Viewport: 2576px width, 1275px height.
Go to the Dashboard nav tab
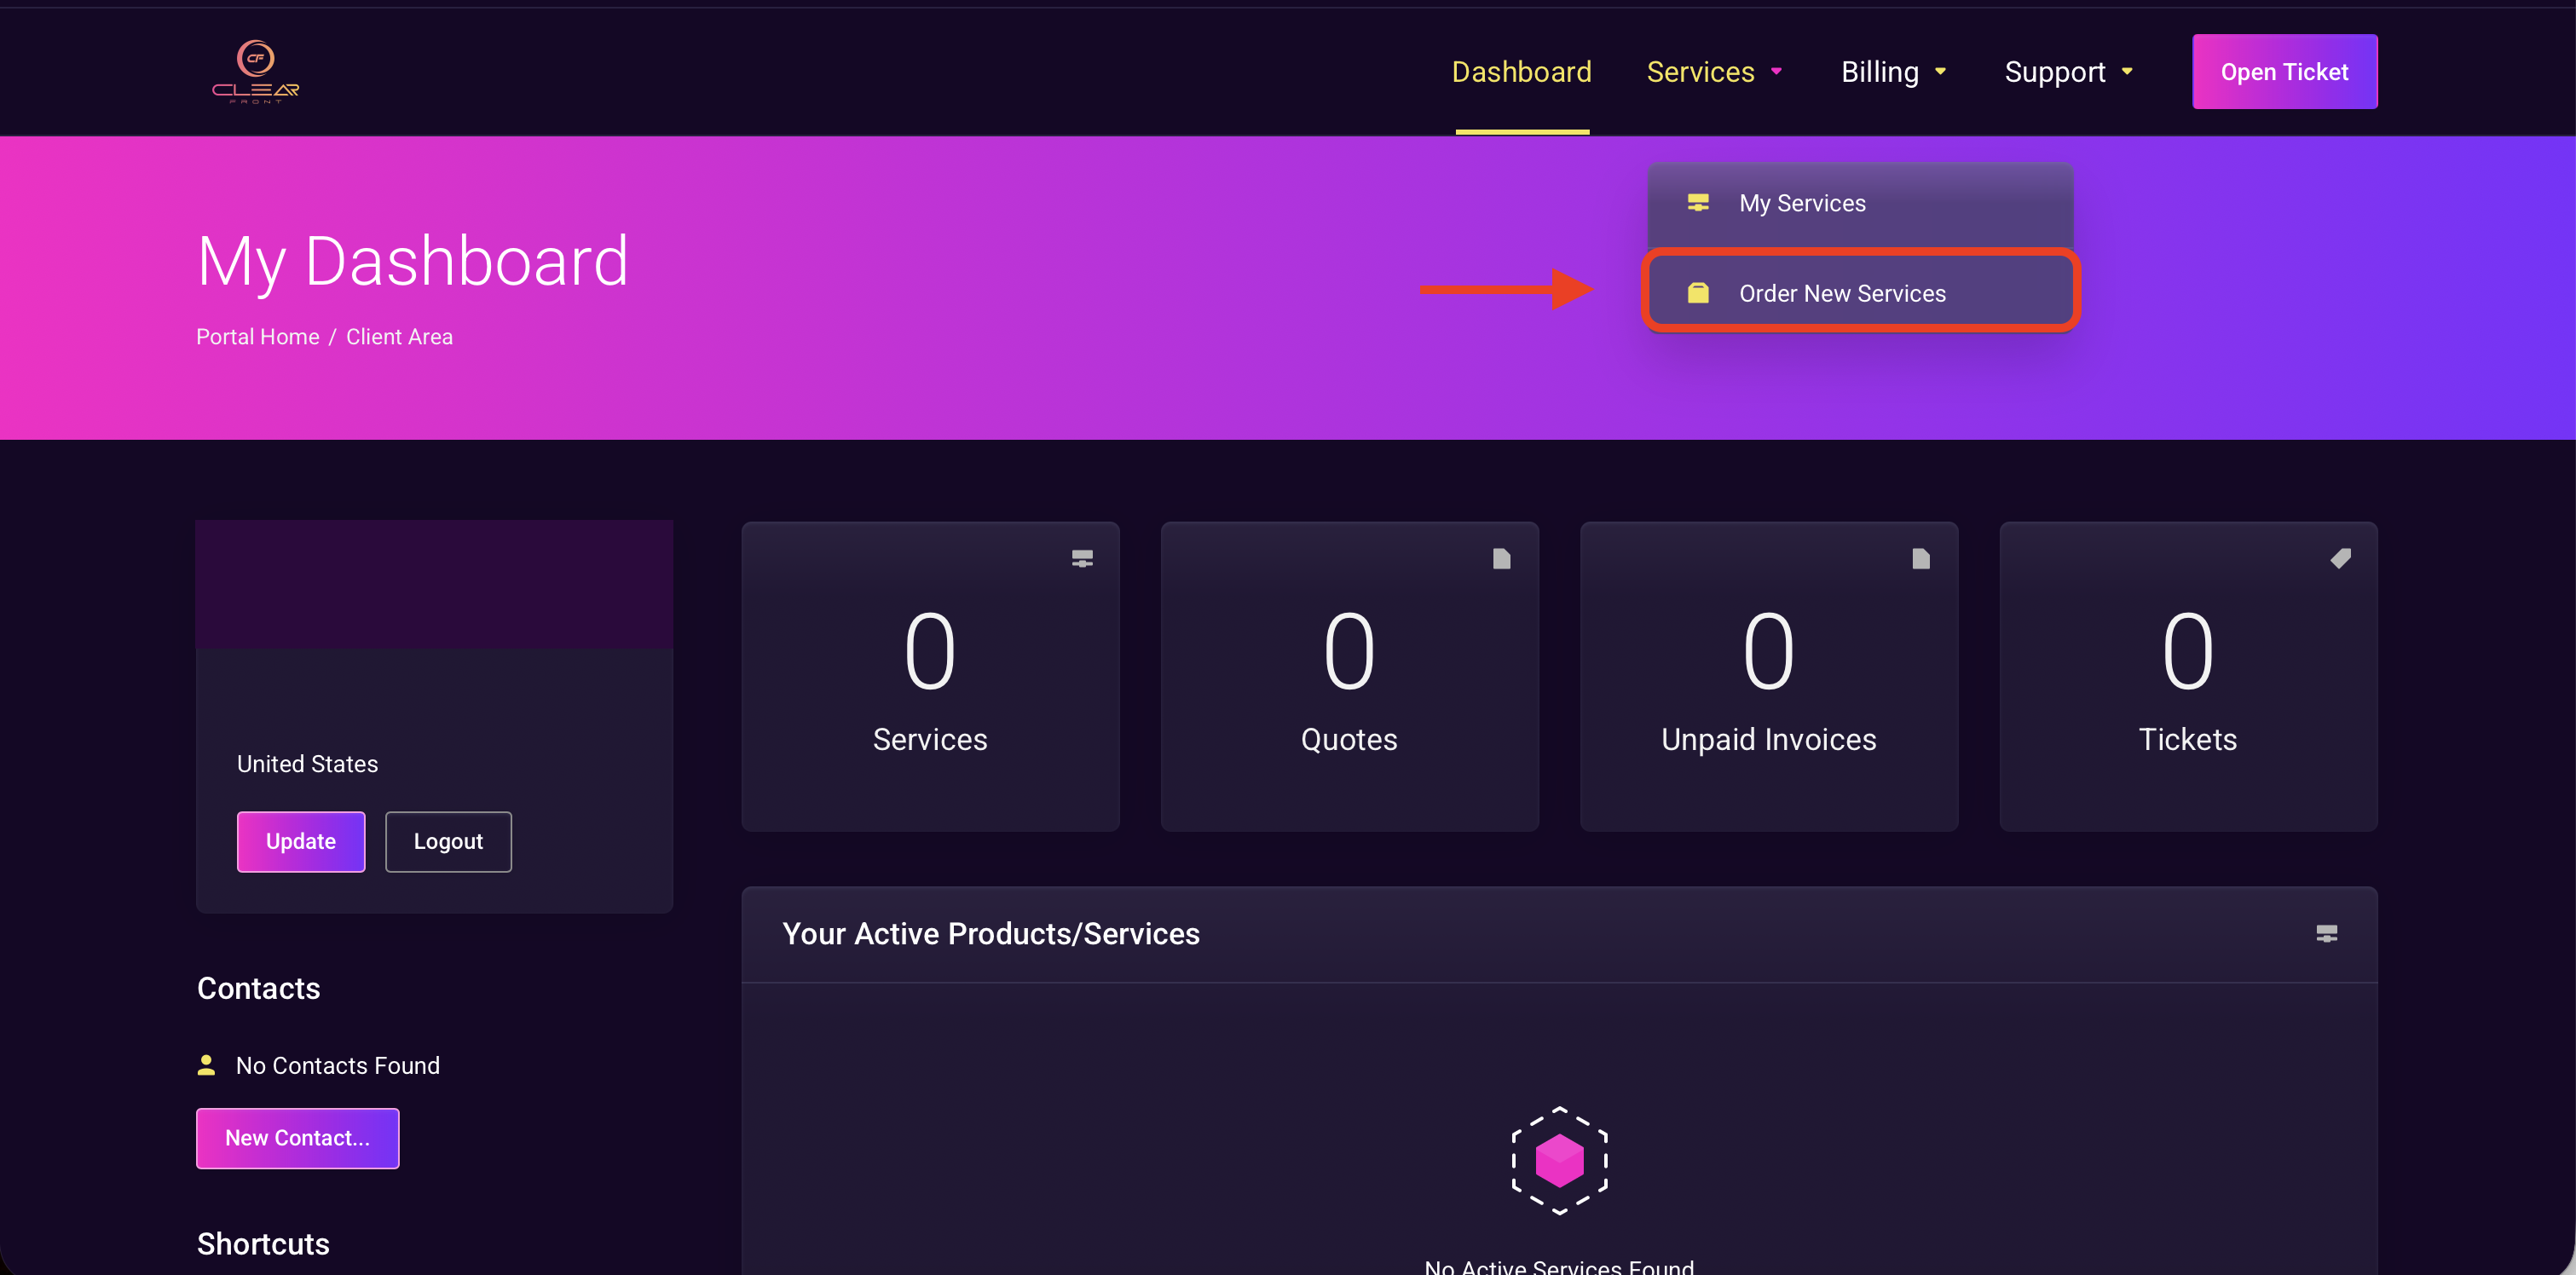(1521, 72)
